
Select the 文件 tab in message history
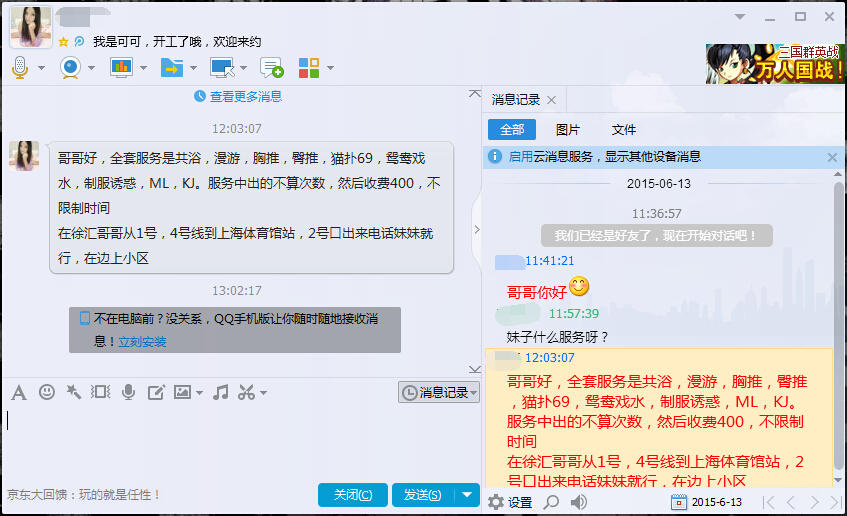[x=623, y=129]
